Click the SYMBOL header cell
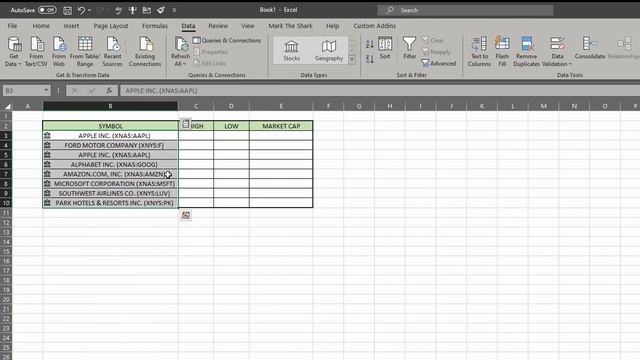The height and width of the screenshot is (360, 640). (110, 126)
